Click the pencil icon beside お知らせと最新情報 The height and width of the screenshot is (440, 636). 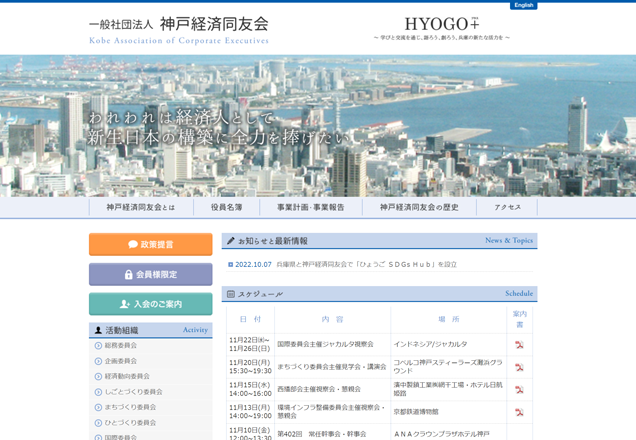pos(230,240)
